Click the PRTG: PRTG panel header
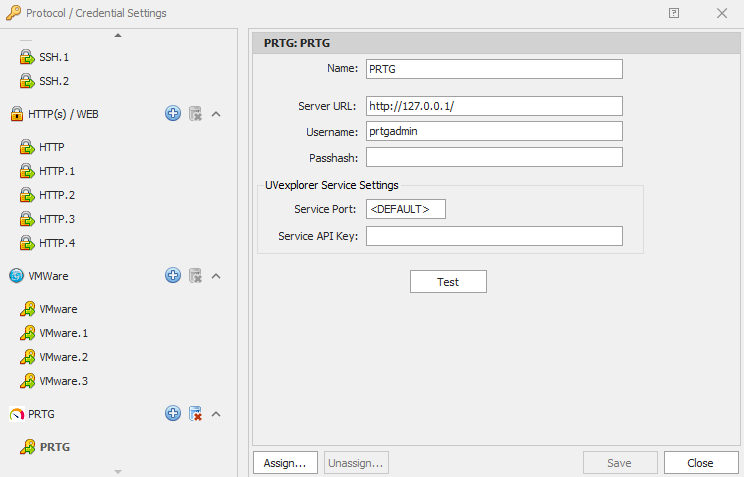The image size is (744, 477). pyautogui.click(x=496, y=43)
